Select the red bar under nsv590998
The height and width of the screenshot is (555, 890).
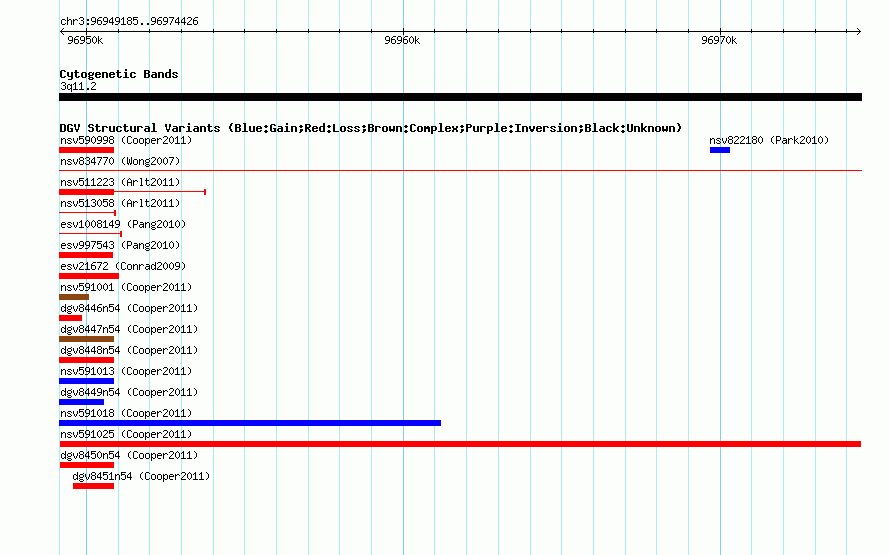86,150
